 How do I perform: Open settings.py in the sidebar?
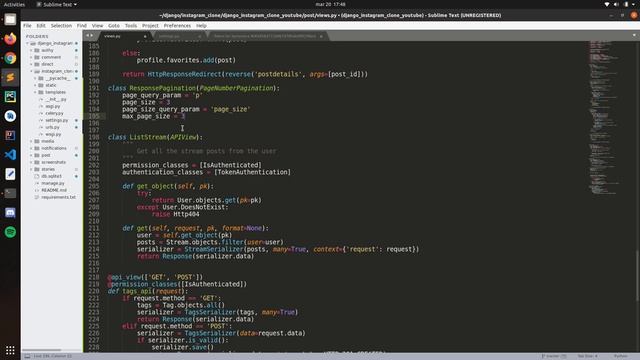click(57, 120)
